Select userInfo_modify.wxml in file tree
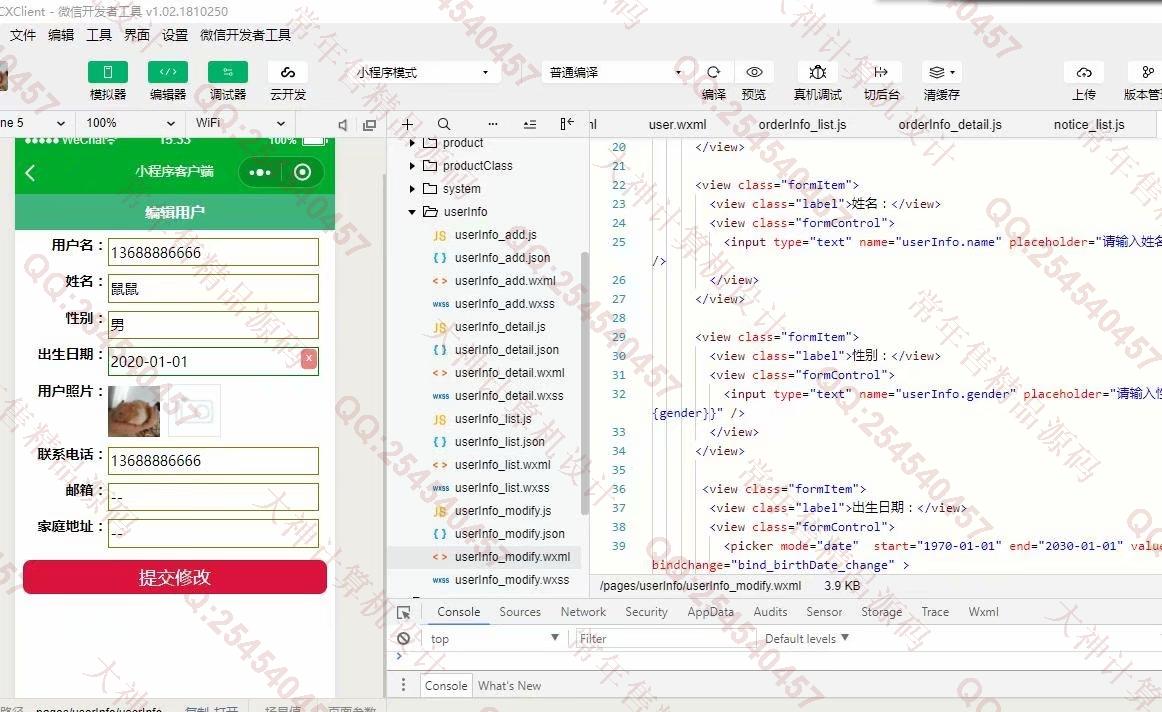The width and height of the screenshot is (1162, 712). tap(483, 556)
